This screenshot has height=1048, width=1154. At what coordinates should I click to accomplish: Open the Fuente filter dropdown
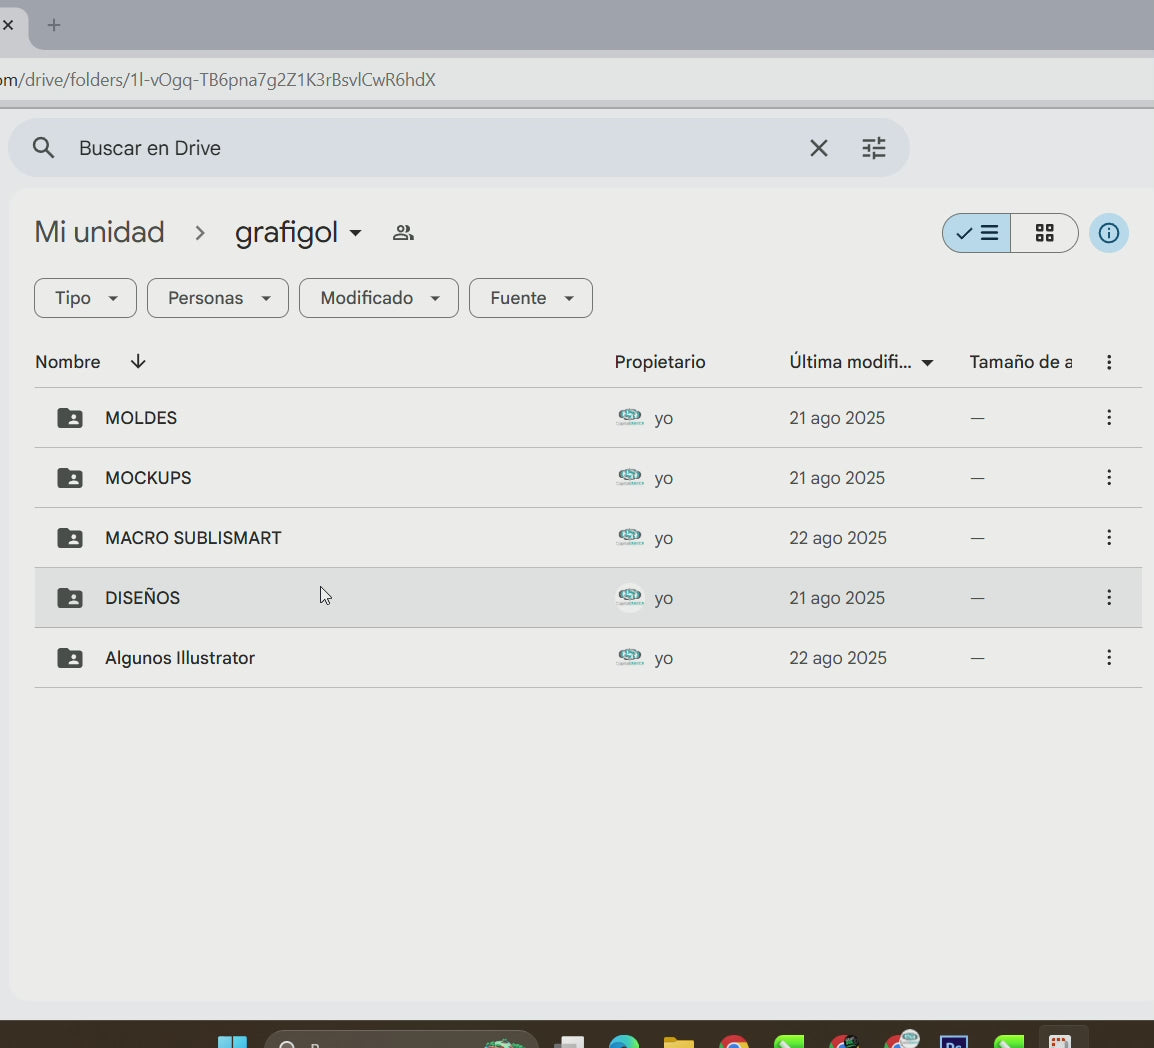[530, 298]
